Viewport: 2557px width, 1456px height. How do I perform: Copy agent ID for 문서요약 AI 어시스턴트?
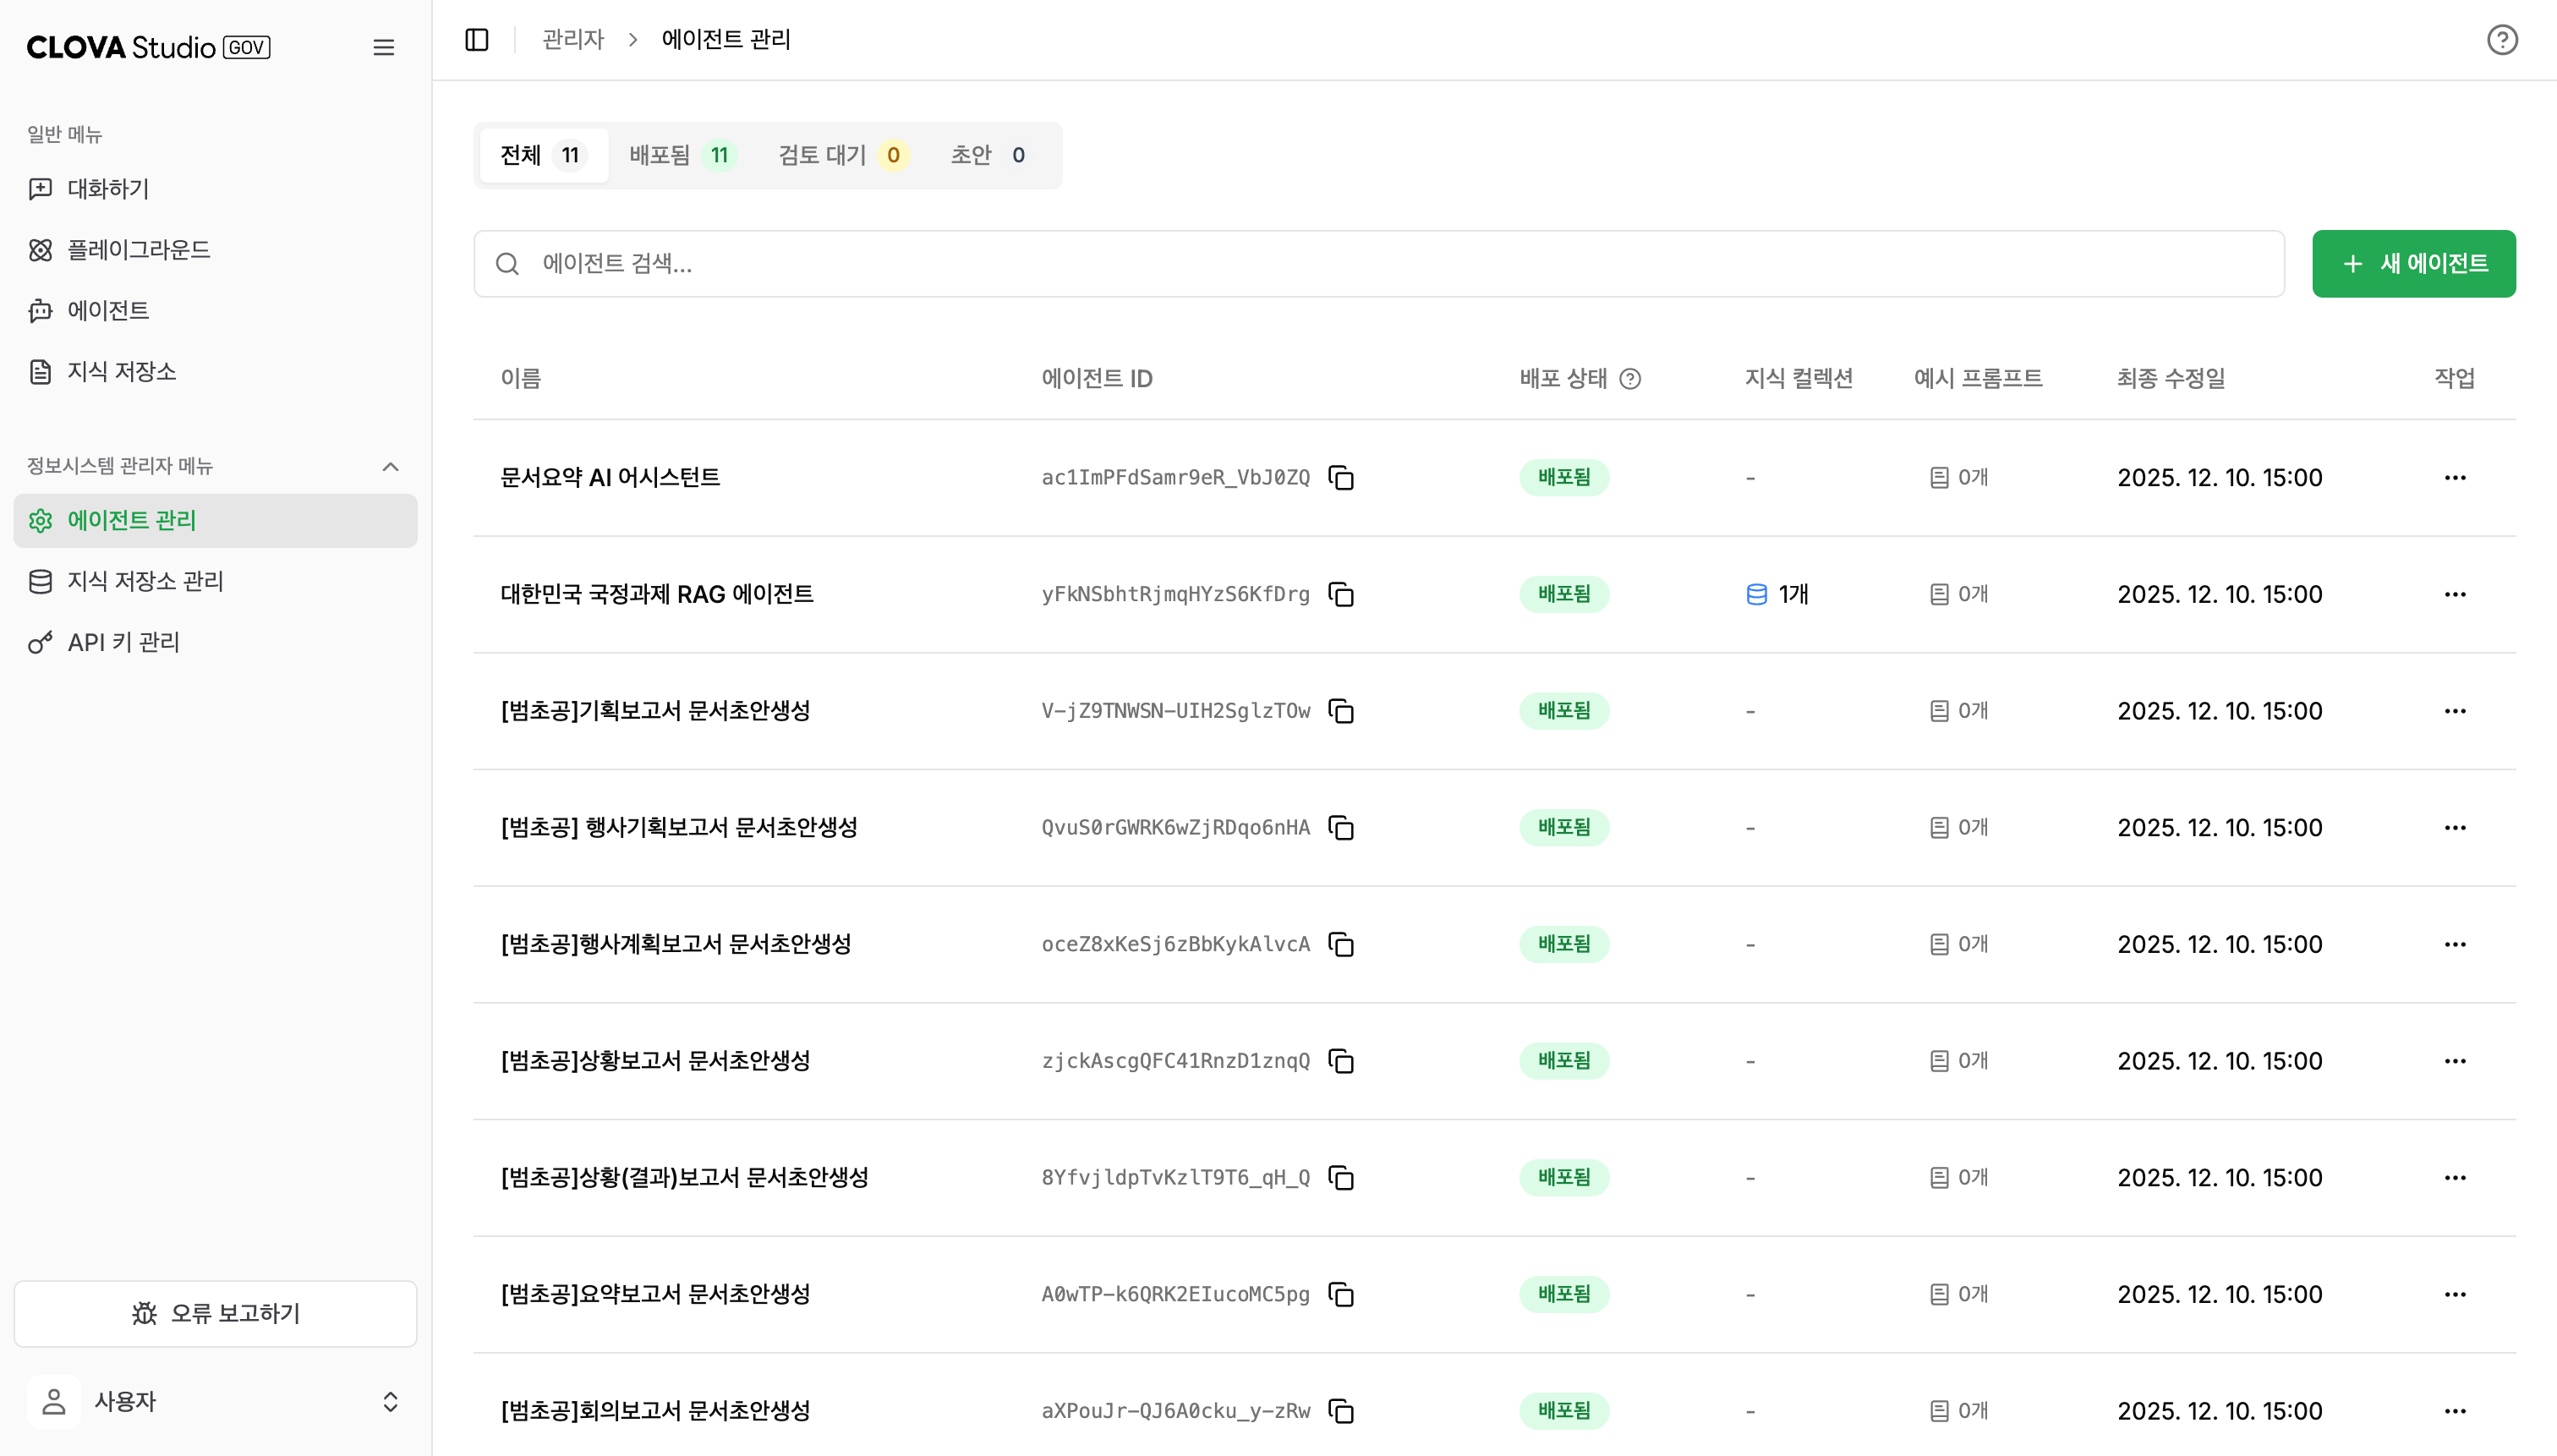[x=1341, y=478]
